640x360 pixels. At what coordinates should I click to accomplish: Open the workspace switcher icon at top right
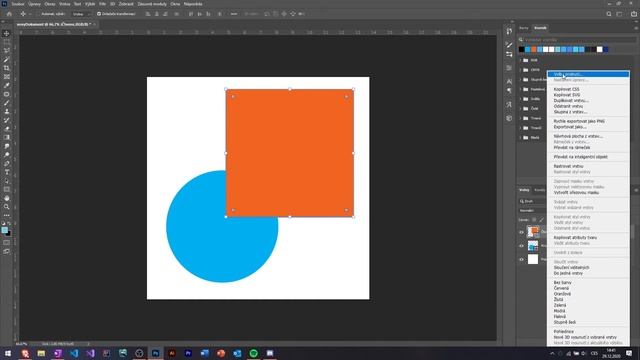tap(620, 14)
